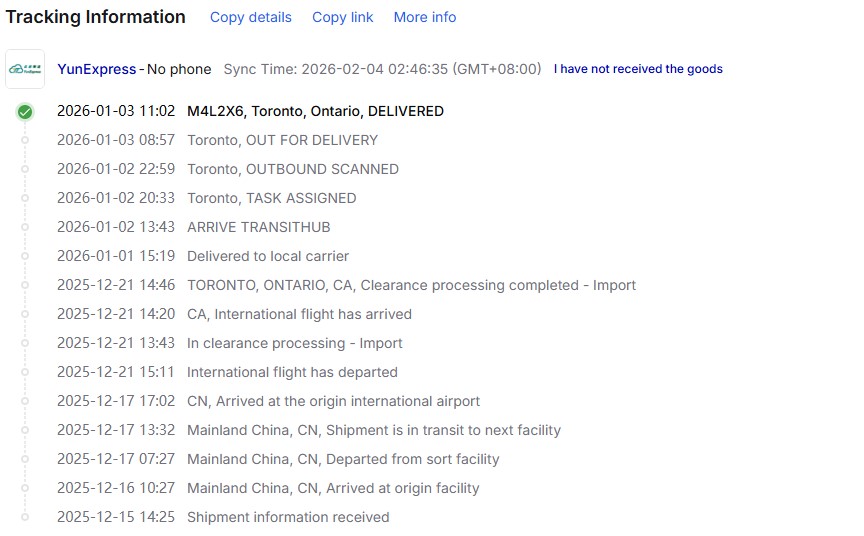The width and height of the screenshot is (864, 536).
Task: Select the Tracking Information heading
Action: (96, 17)
